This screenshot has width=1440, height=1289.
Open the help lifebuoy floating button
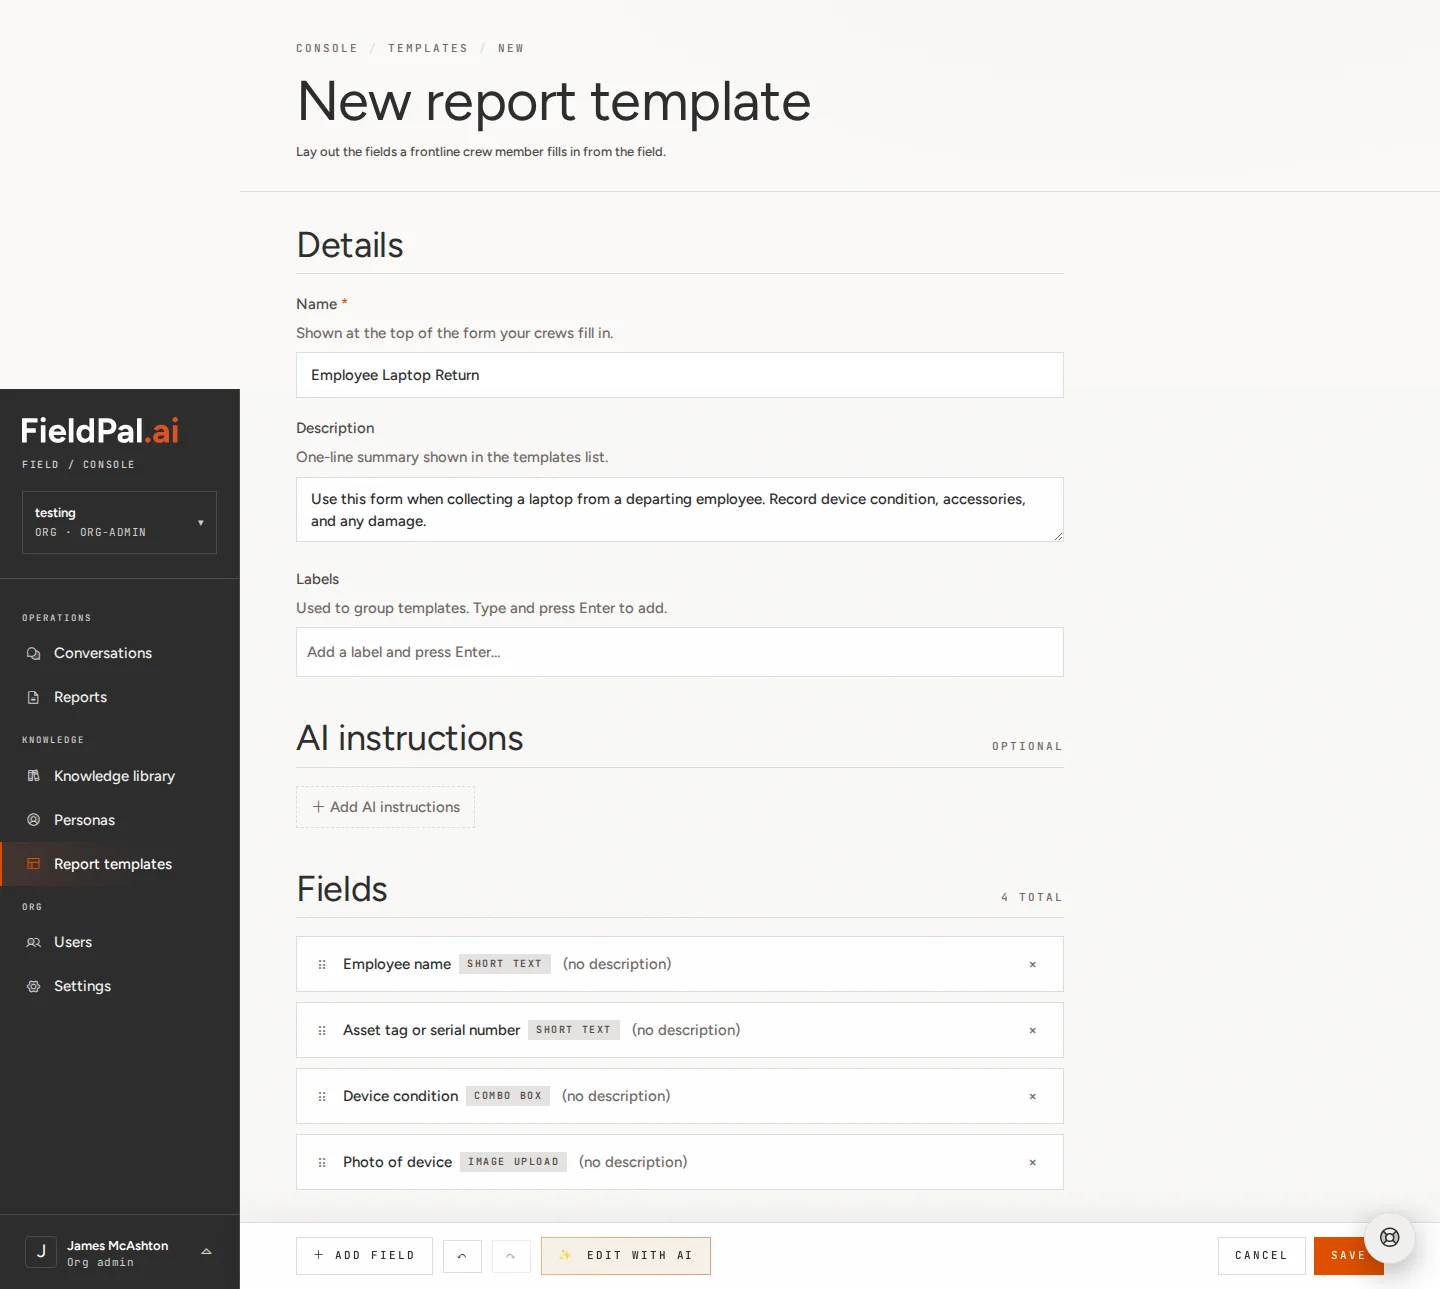click(1390, 1238)
